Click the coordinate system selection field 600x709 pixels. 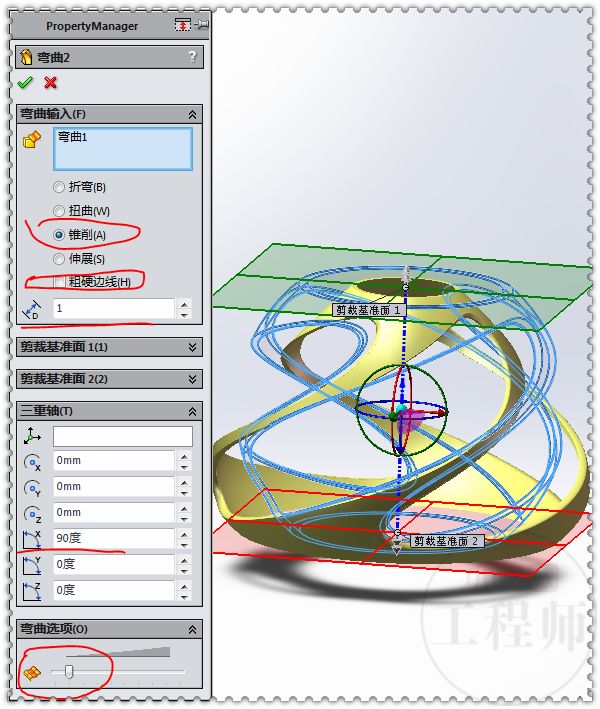click(123, 436)
